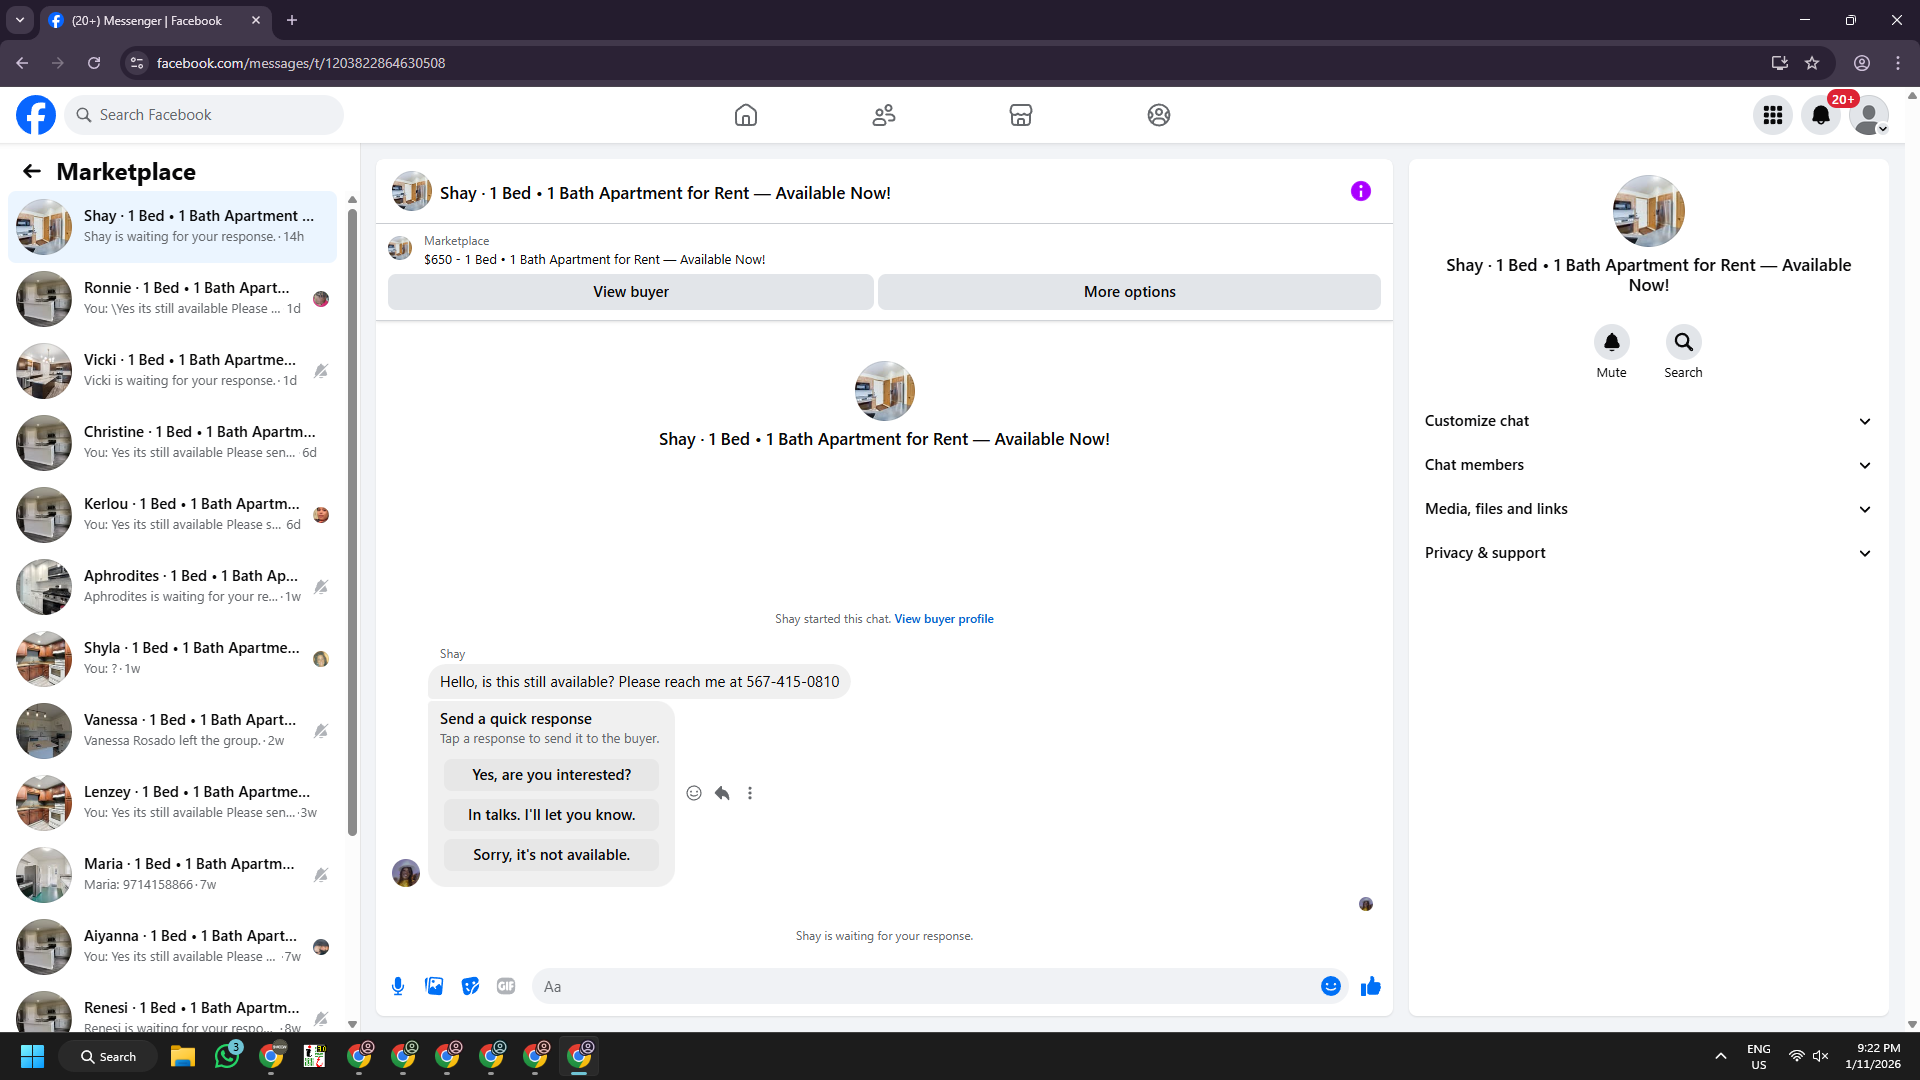Screen dimensions: 1920x1080
Task: Open WhatsApp from taskbar
Action: pyautogui.click(x=228, y=1056)
